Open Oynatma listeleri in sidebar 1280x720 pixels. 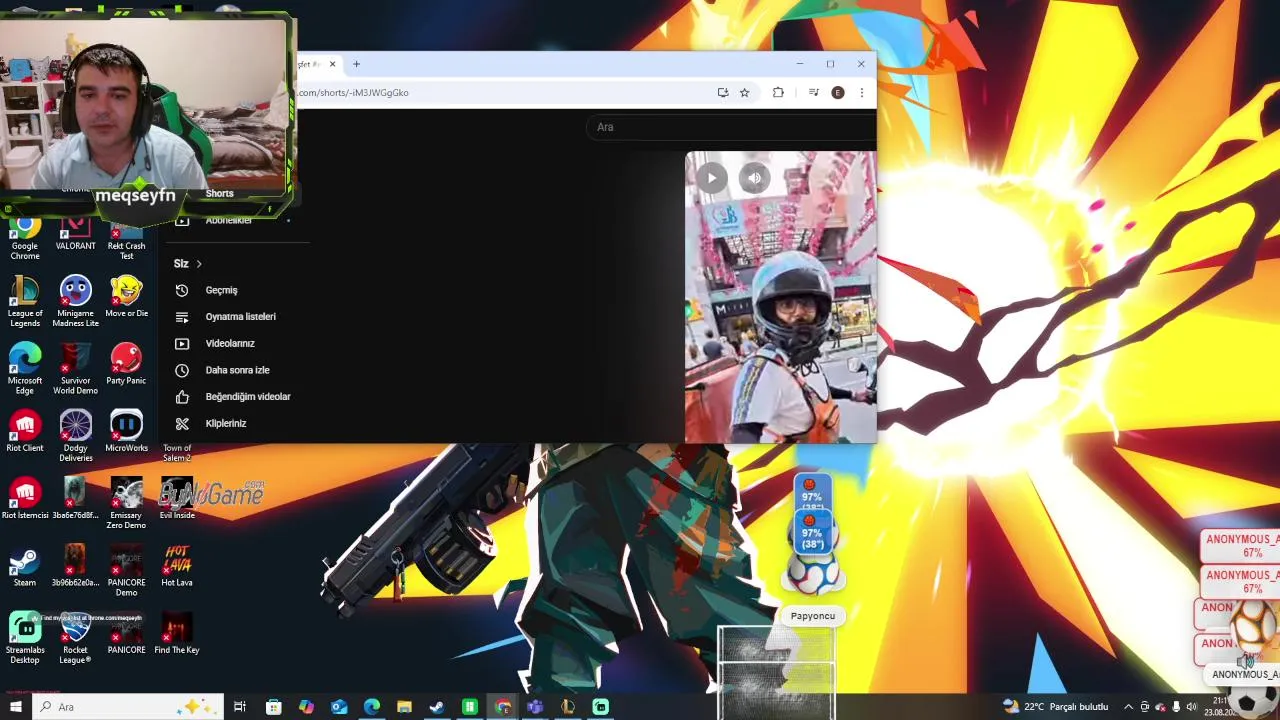tap(240, 317)
